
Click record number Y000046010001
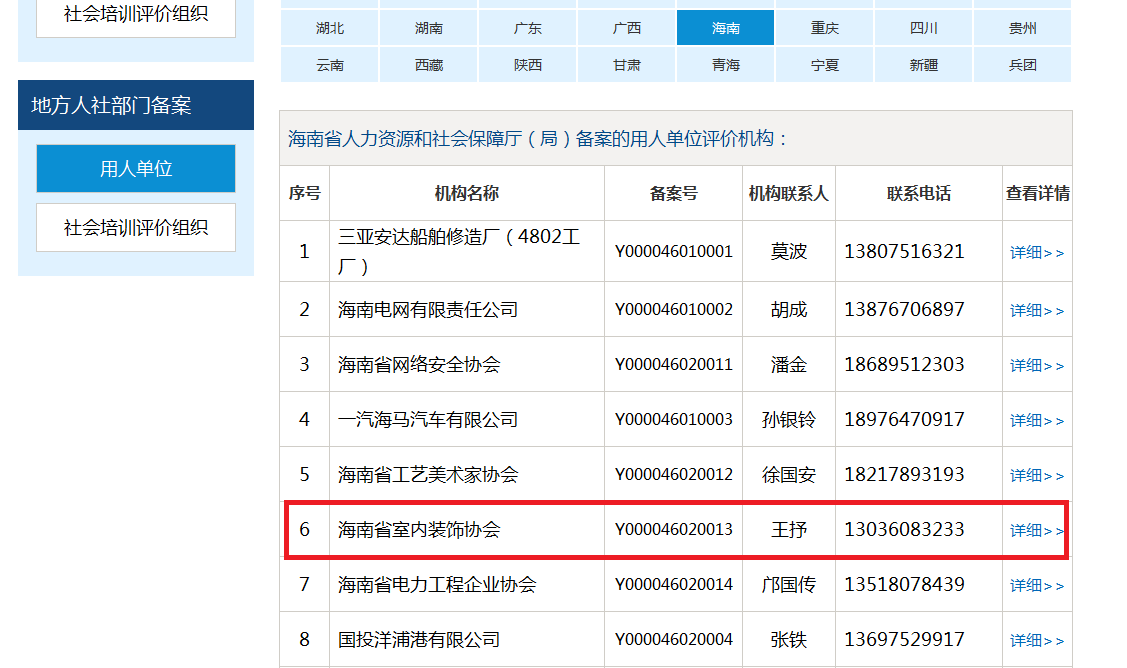pos(673,251)
